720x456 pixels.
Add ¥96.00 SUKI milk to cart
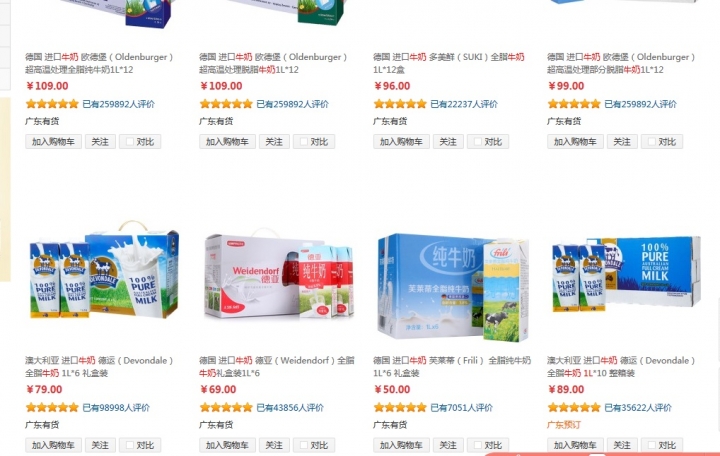[x=401, y=142]
